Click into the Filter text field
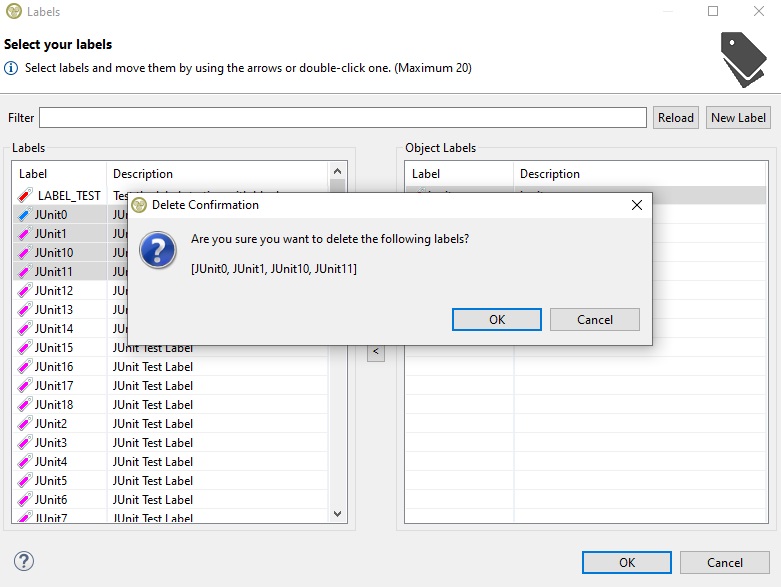The image size is (781, 587). [342, 118]
